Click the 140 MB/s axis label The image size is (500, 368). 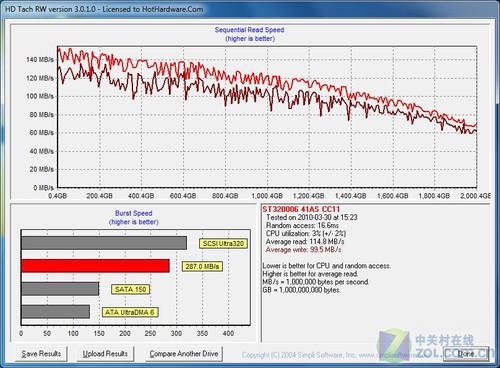pos(40,60)
